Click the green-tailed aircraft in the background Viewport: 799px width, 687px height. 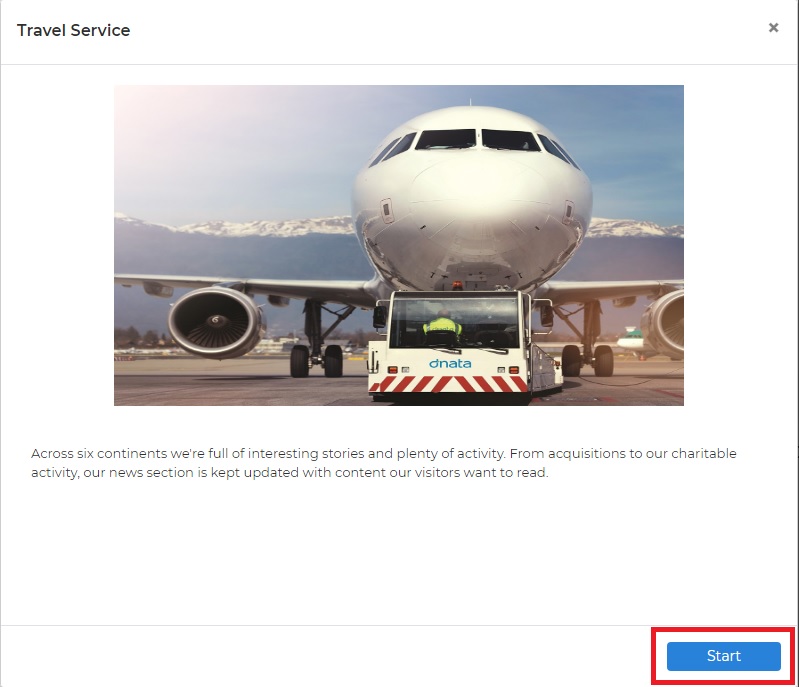(x=631, y=339)
